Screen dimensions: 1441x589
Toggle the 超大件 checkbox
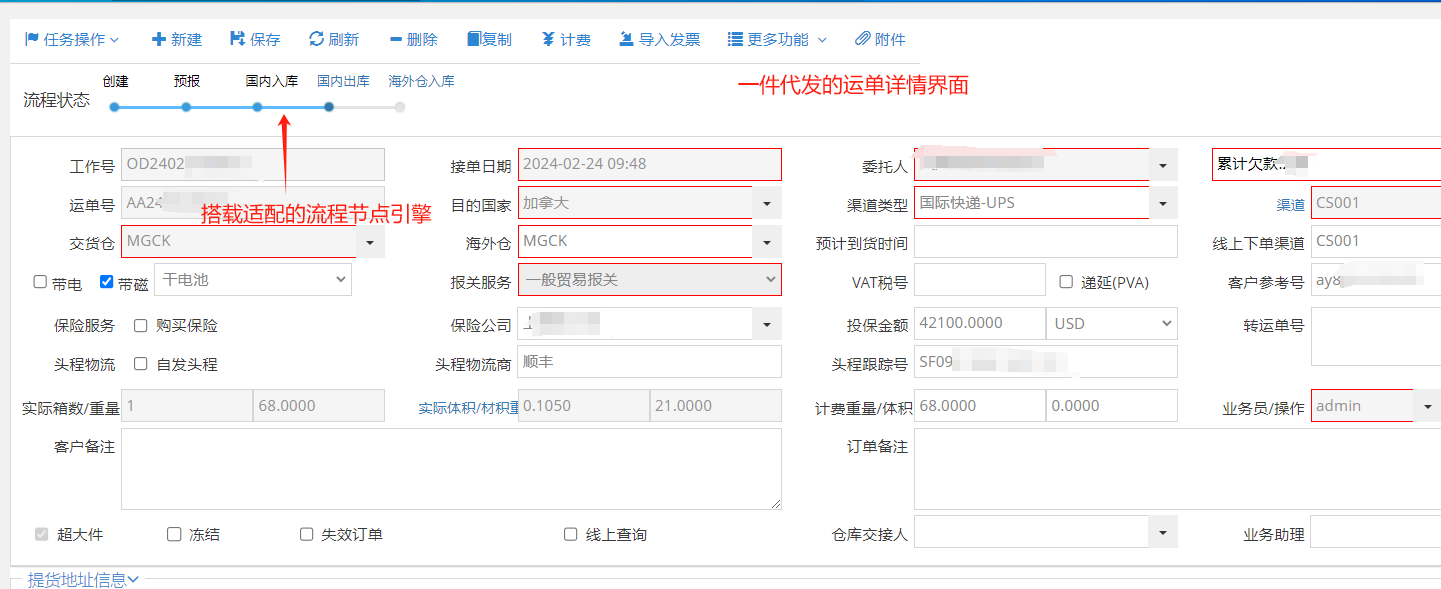[x=41, y=534]
